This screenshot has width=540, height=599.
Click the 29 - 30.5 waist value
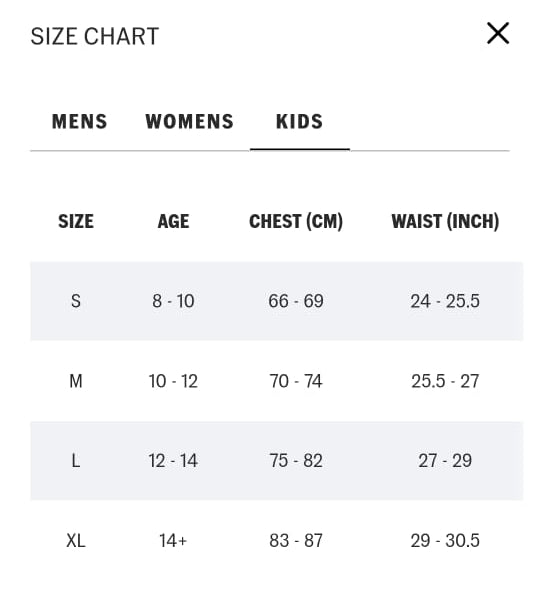point(445,541)
